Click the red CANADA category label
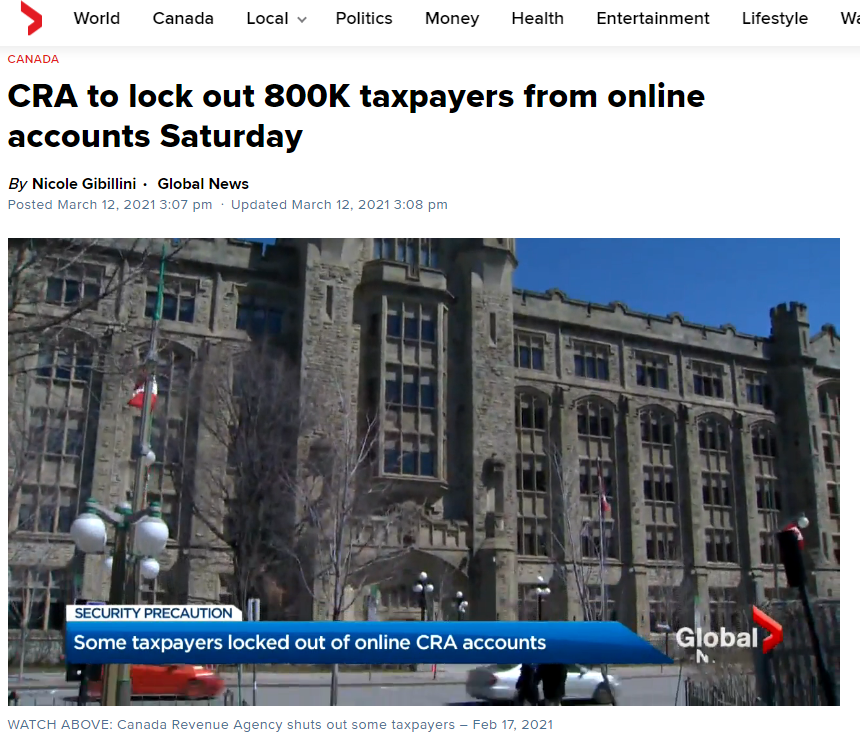 pyautogui.click(x=33, y=59)
